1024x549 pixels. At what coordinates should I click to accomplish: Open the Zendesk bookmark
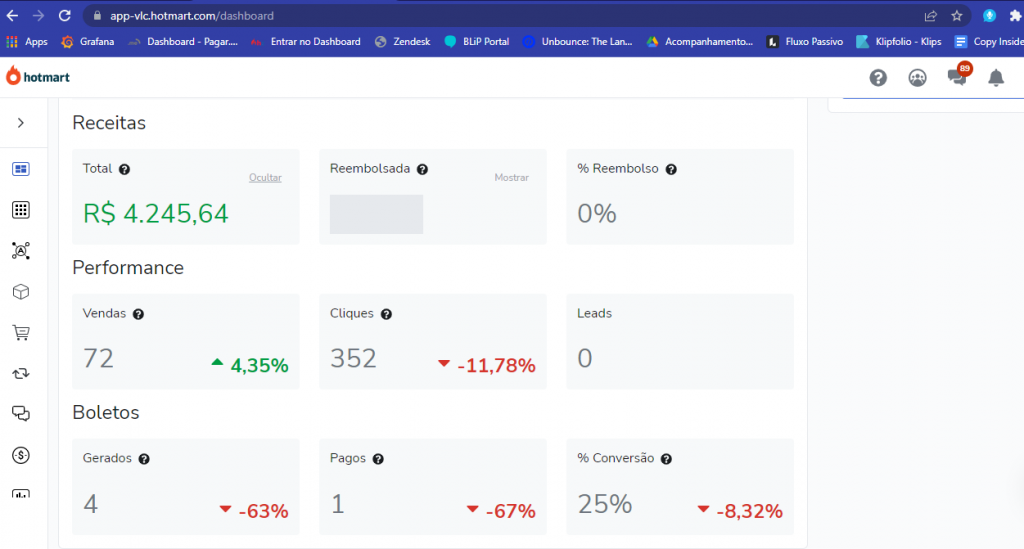(403, 42)
